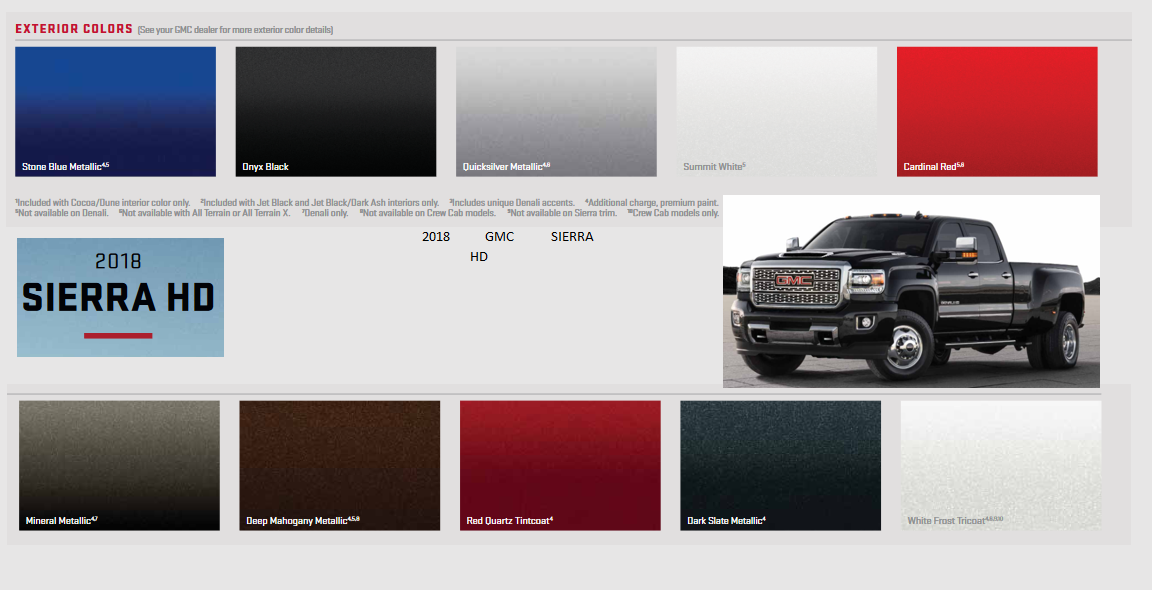Click the 'Included with Cocoa/Dune interior' footnote
1152x590 pixels.
[103, 203]
